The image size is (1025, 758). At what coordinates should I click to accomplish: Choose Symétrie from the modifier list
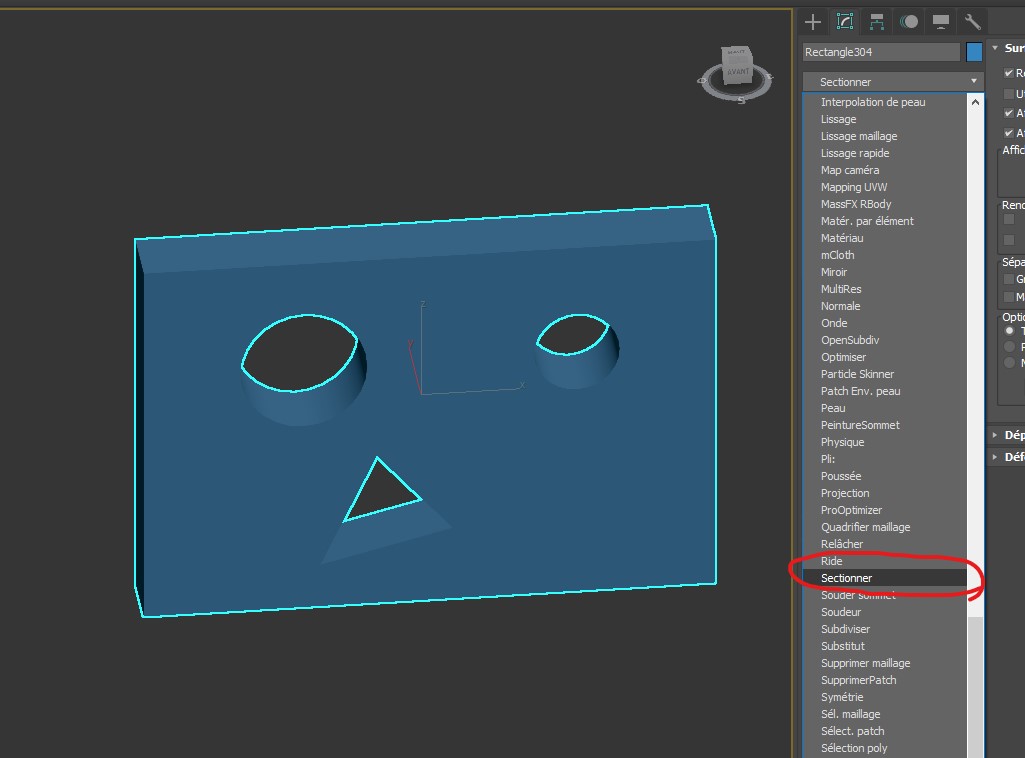(842, 697)
